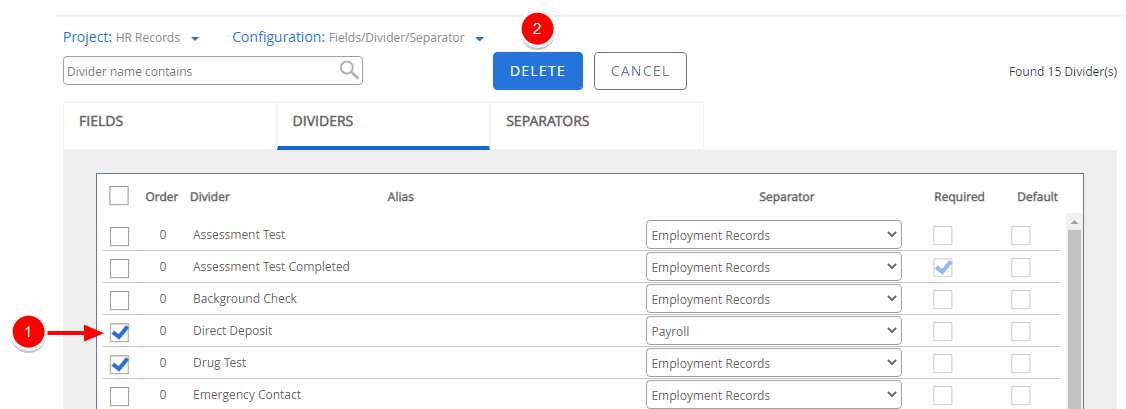
Task: Click the DELETE button
Action: [x=538, y=71]
